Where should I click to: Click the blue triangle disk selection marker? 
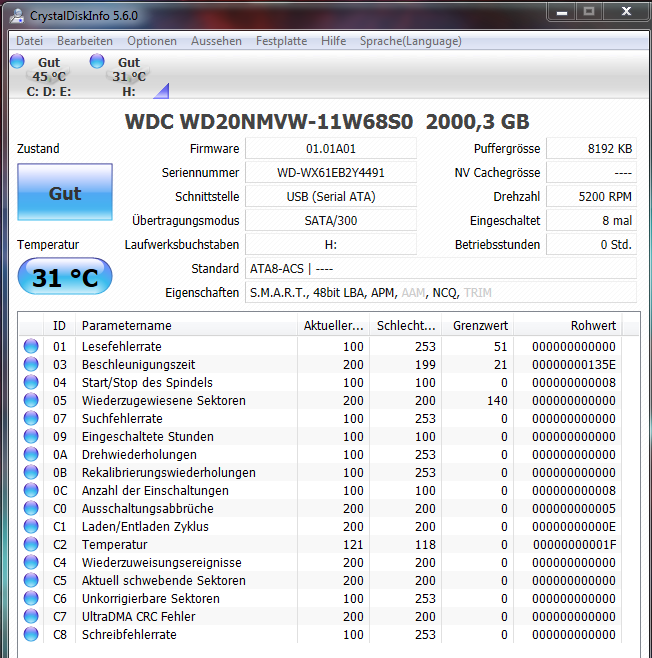pos(163,92)
